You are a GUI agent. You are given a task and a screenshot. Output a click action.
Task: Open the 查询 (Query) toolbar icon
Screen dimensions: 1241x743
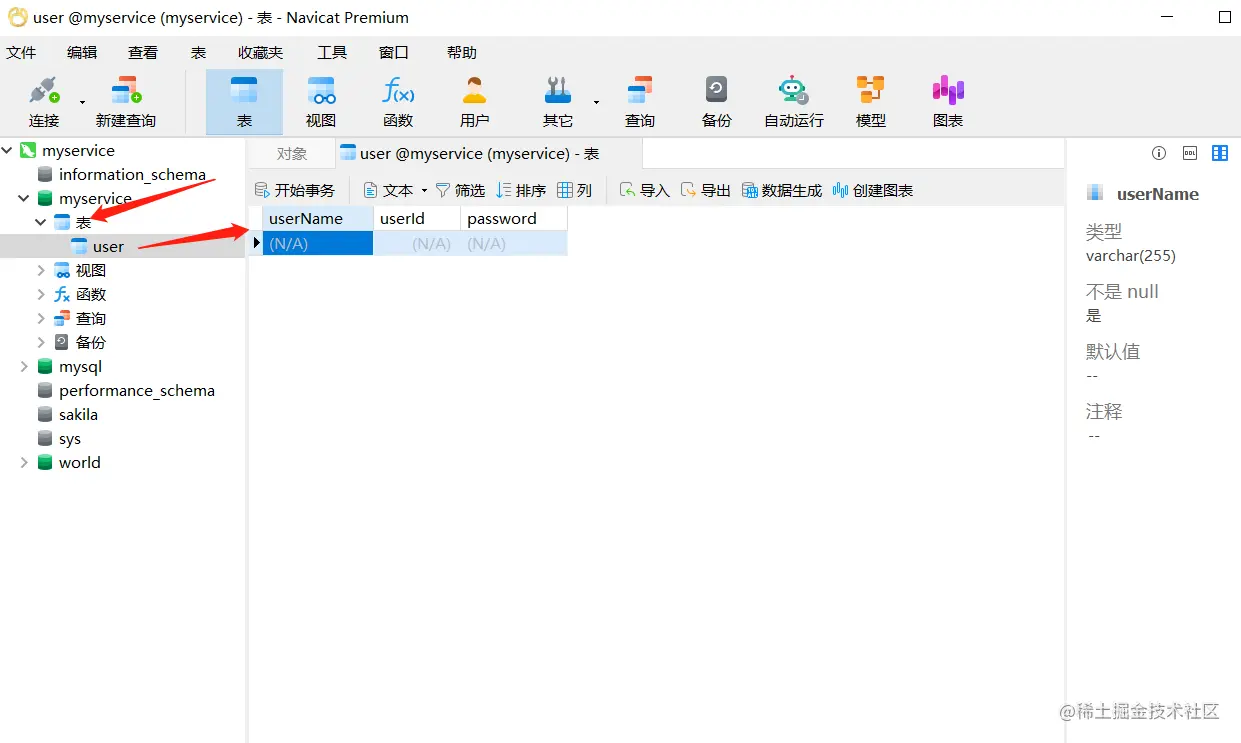pos(639,100)
